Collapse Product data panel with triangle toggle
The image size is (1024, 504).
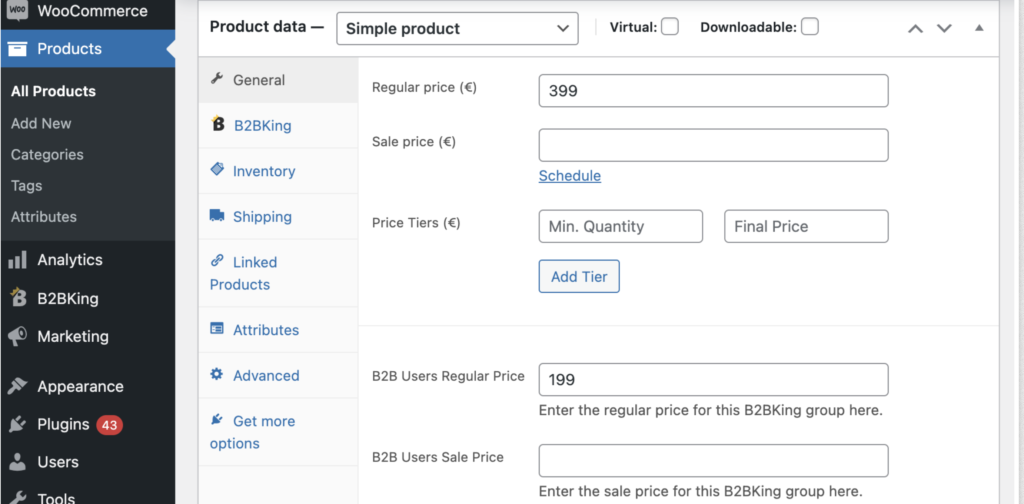(979, 28)
